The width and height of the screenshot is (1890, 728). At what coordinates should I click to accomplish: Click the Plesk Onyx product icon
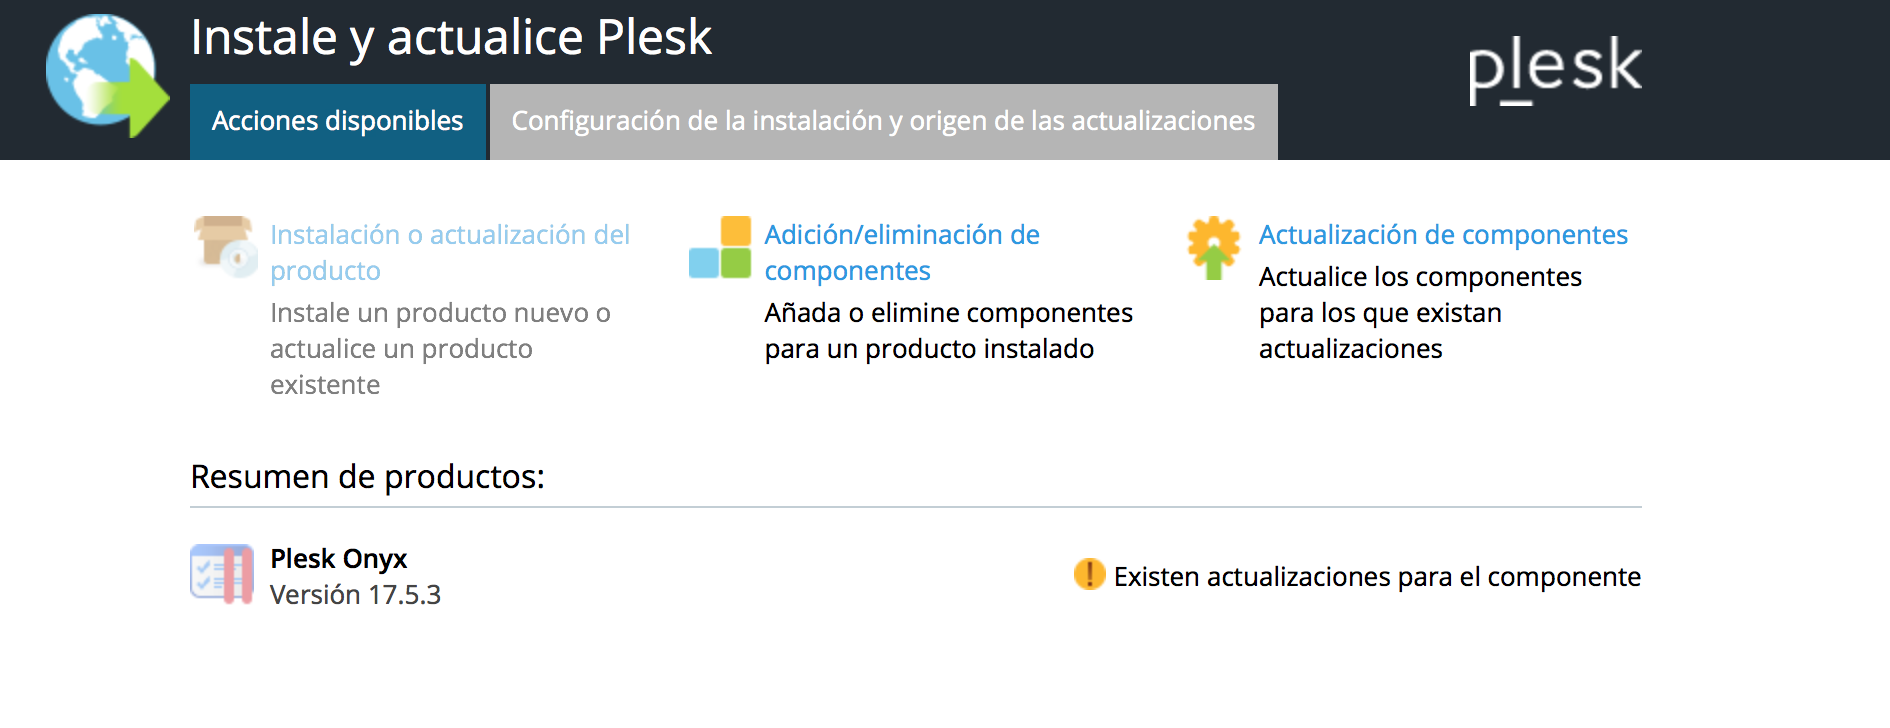pos(222,574)
